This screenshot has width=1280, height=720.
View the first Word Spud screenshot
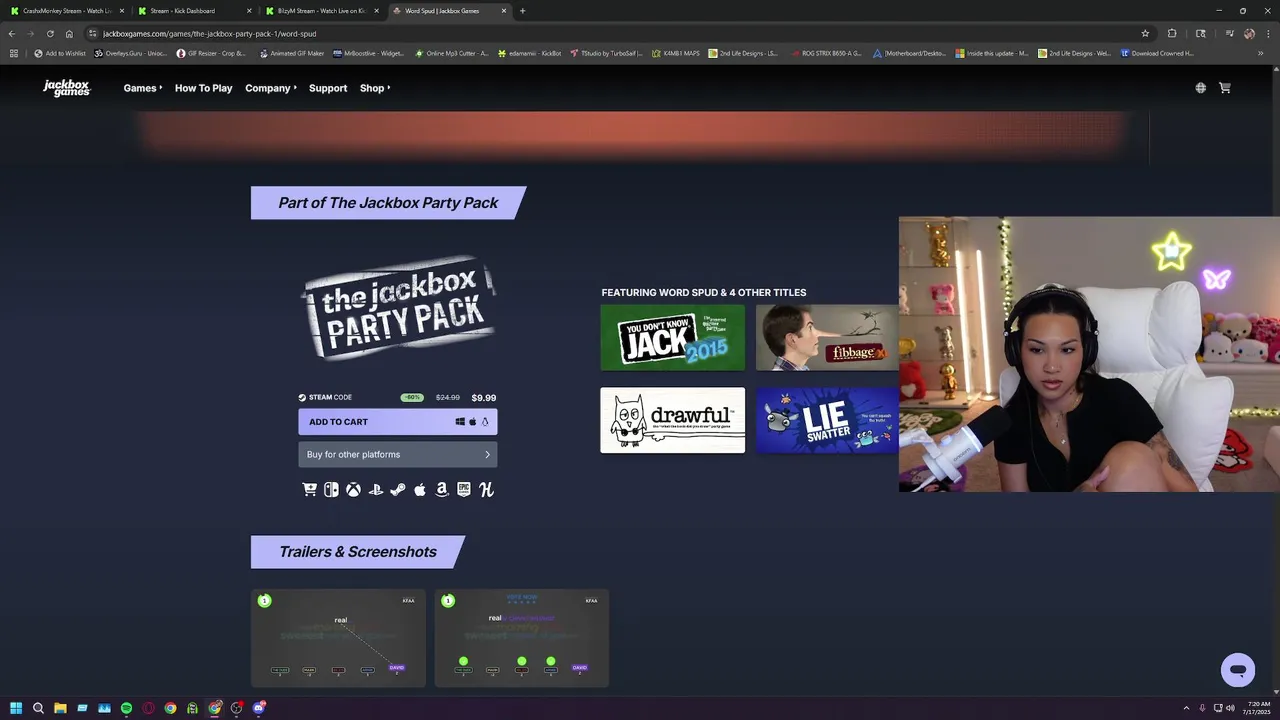point(338,638)
